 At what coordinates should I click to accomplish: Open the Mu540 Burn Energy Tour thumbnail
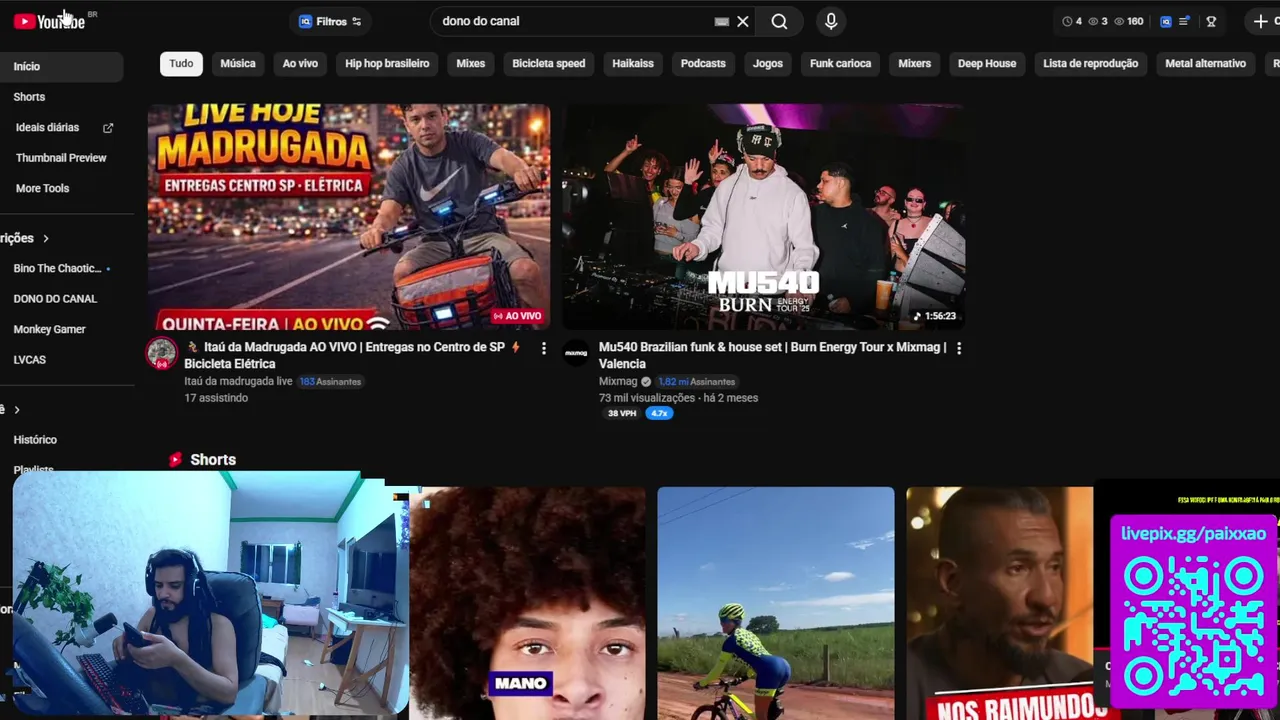(x=763, y=217)
